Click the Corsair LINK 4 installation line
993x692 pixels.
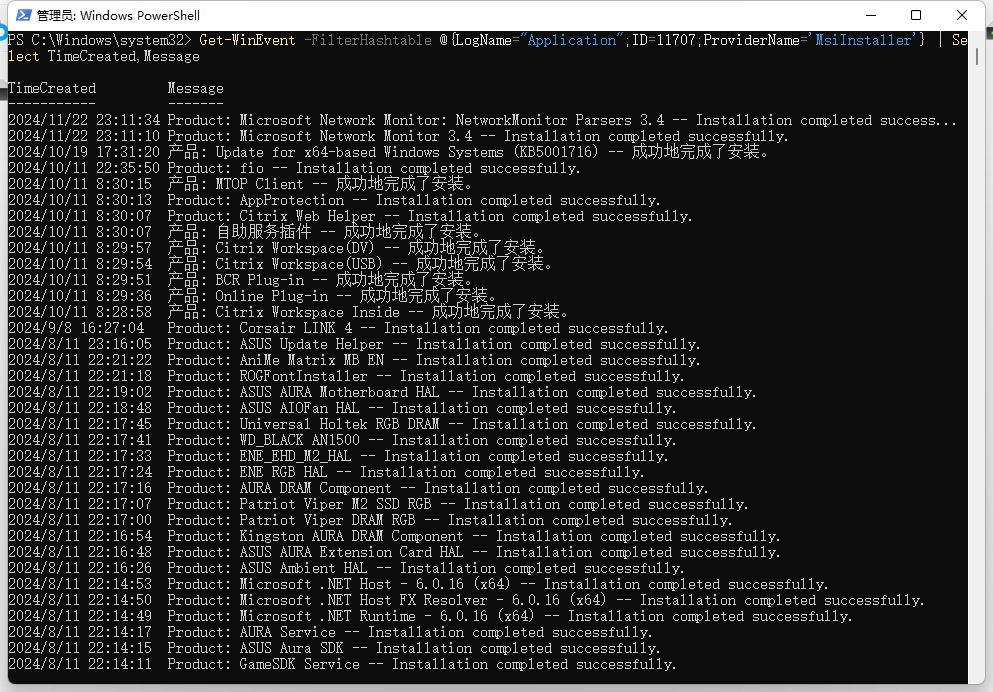coord(400,328)
